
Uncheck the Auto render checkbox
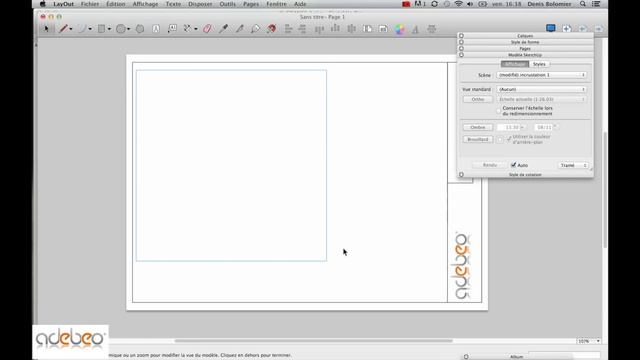pyautogui.click(x=513, y=165)
